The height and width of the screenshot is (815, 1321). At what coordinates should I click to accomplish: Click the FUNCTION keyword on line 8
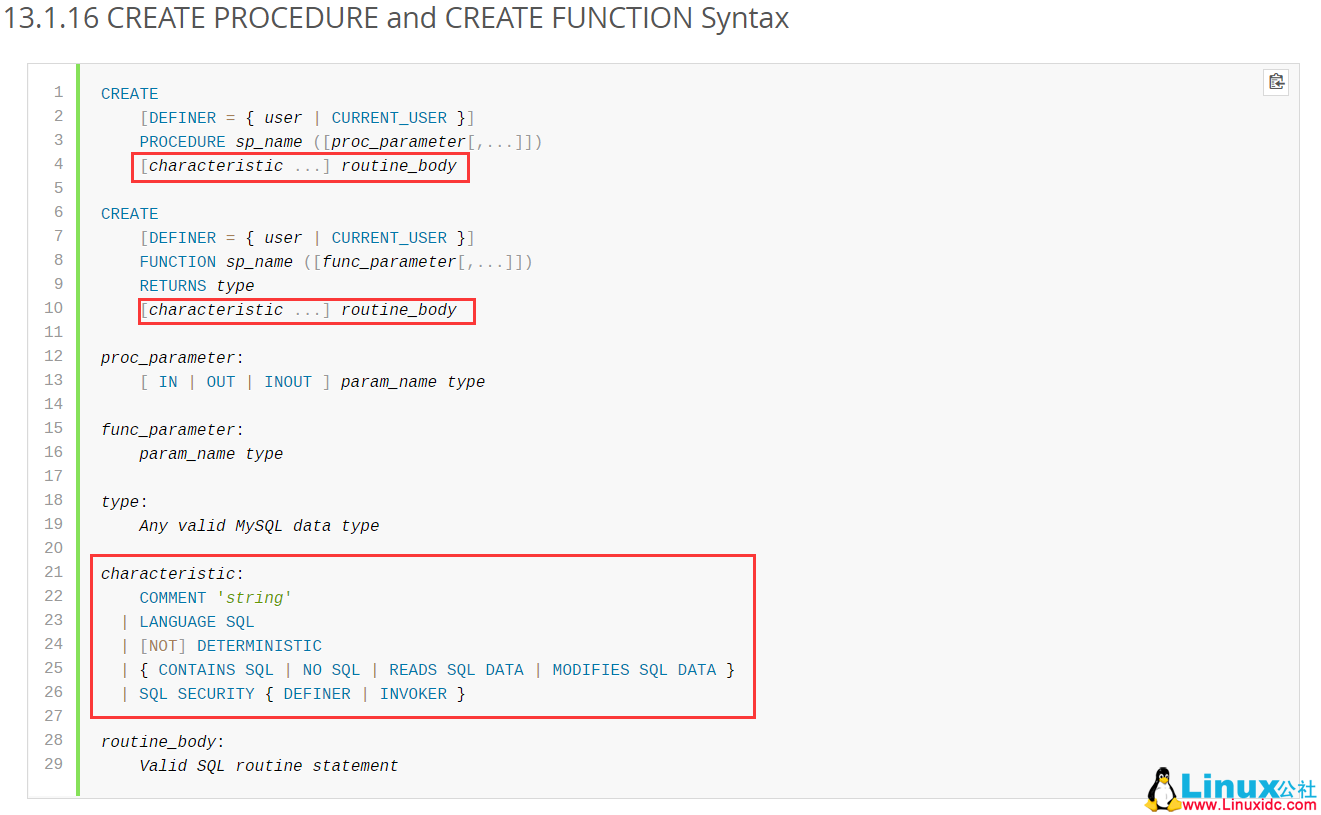[x=177, y=262]
